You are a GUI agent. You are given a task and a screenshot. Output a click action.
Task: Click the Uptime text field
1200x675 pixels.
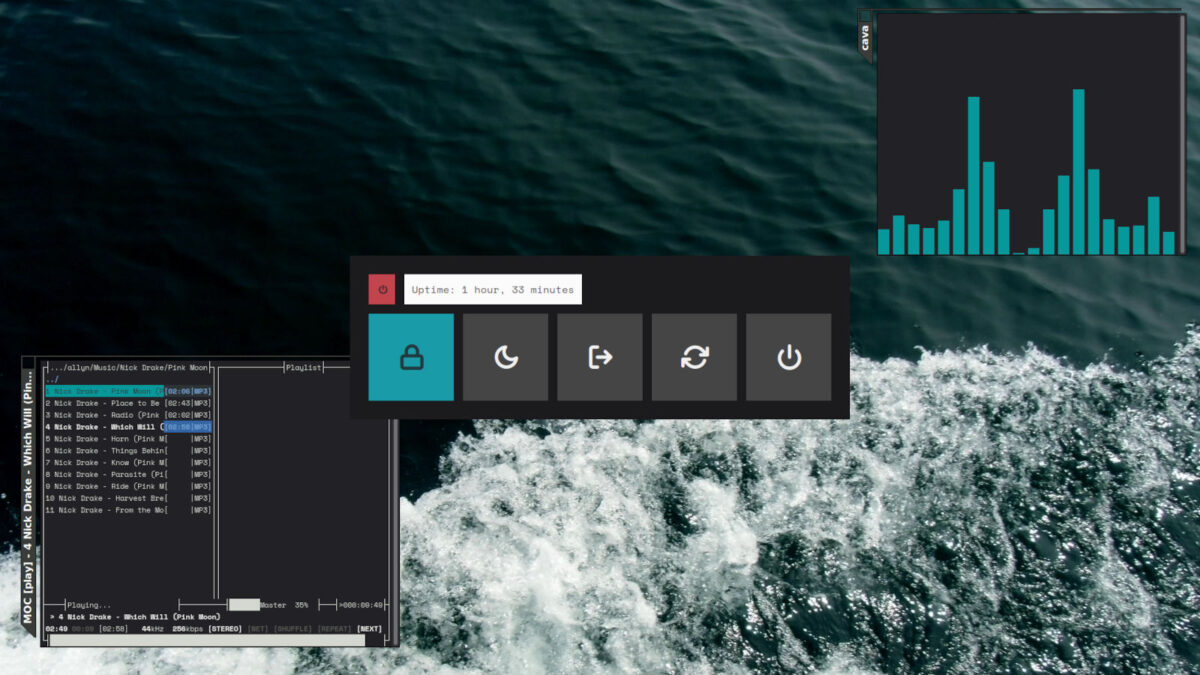492,289
